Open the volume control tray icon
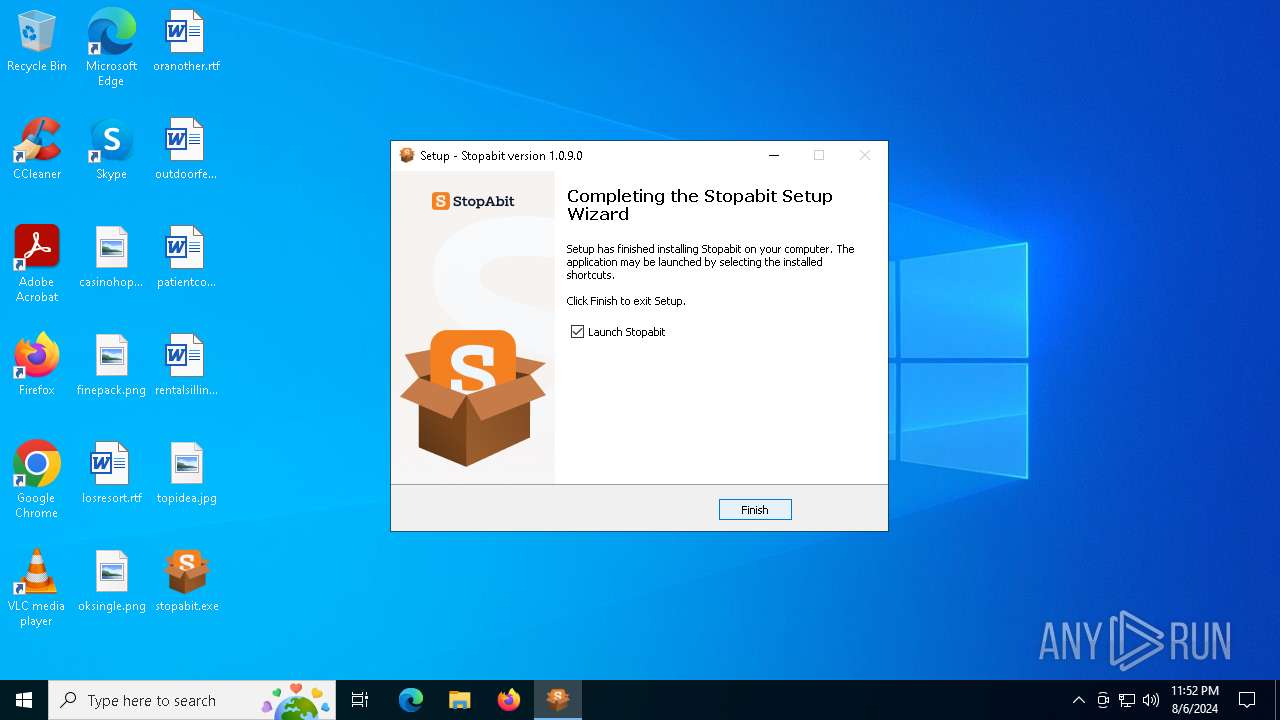The width and height of the screenshot is (1280, 720). point(1151,700)
